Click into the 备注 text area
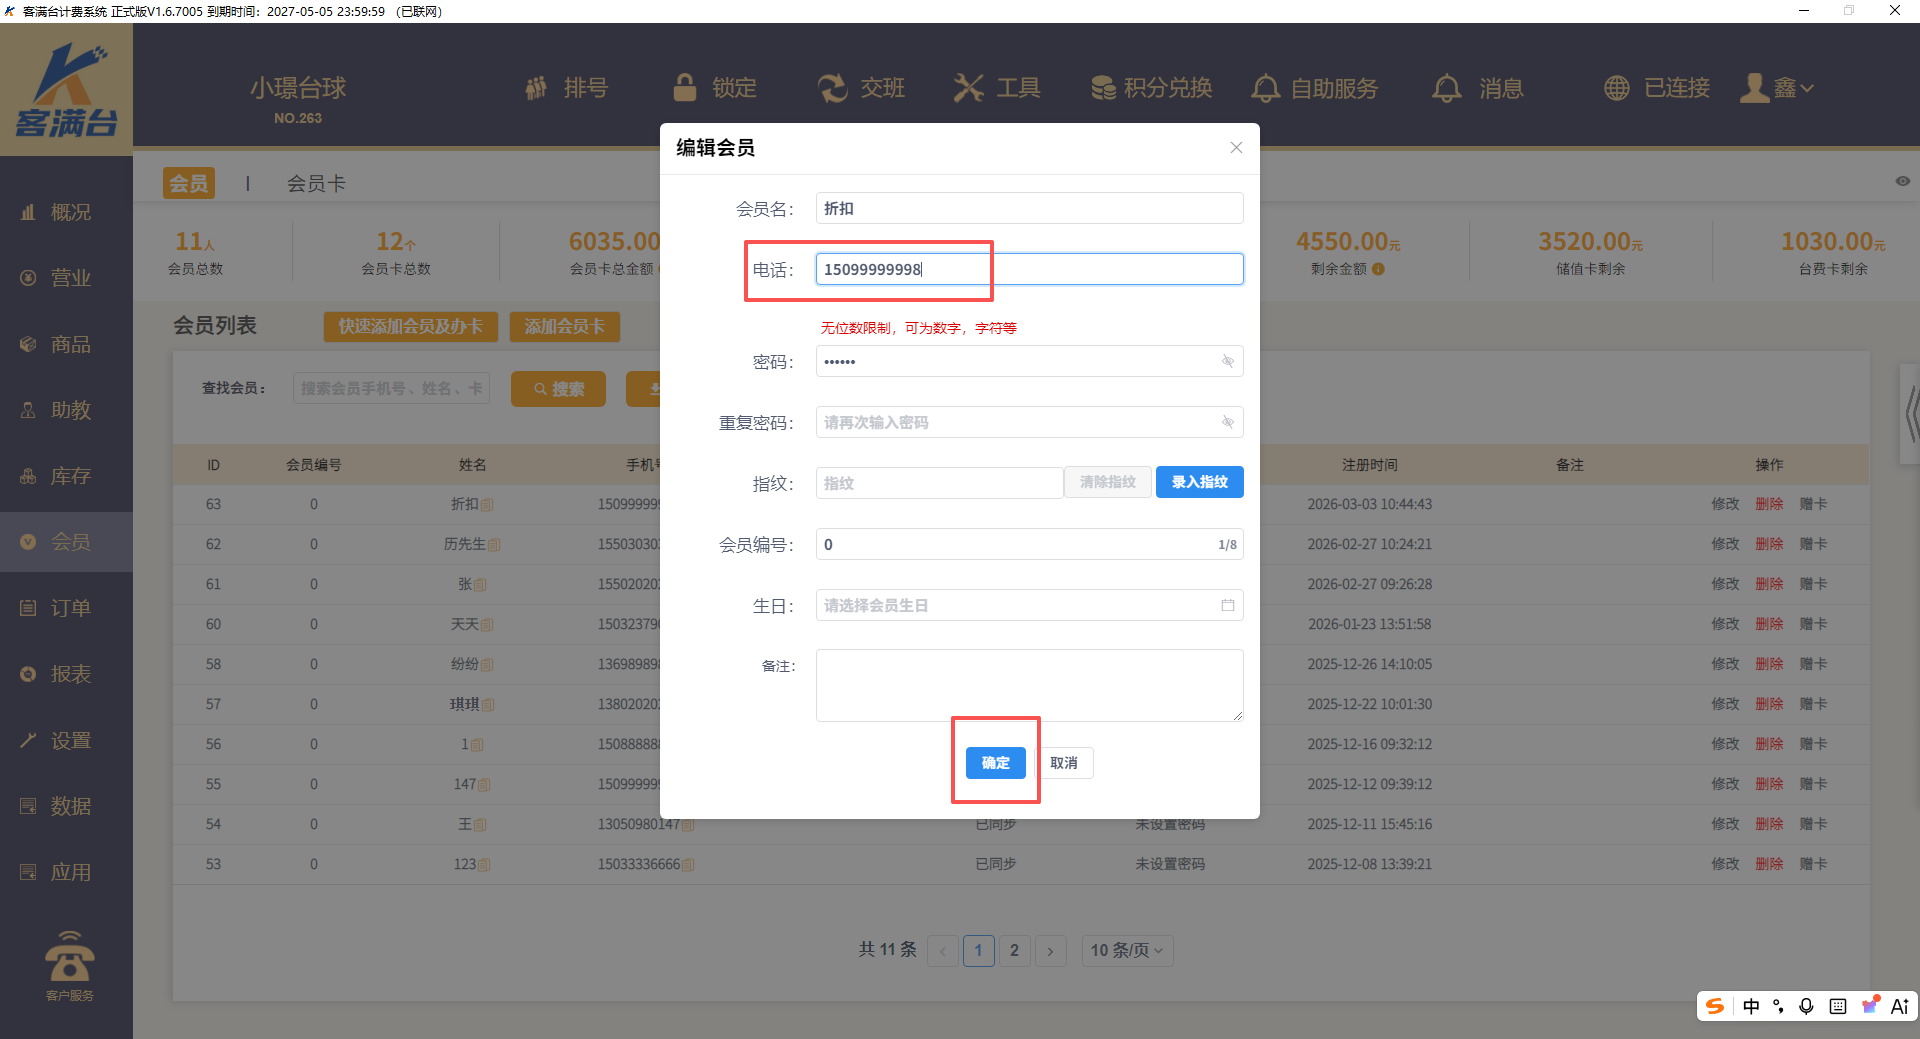Image resolution: width=1920 pixels, height=1039 pixels. coord(1028,685)
